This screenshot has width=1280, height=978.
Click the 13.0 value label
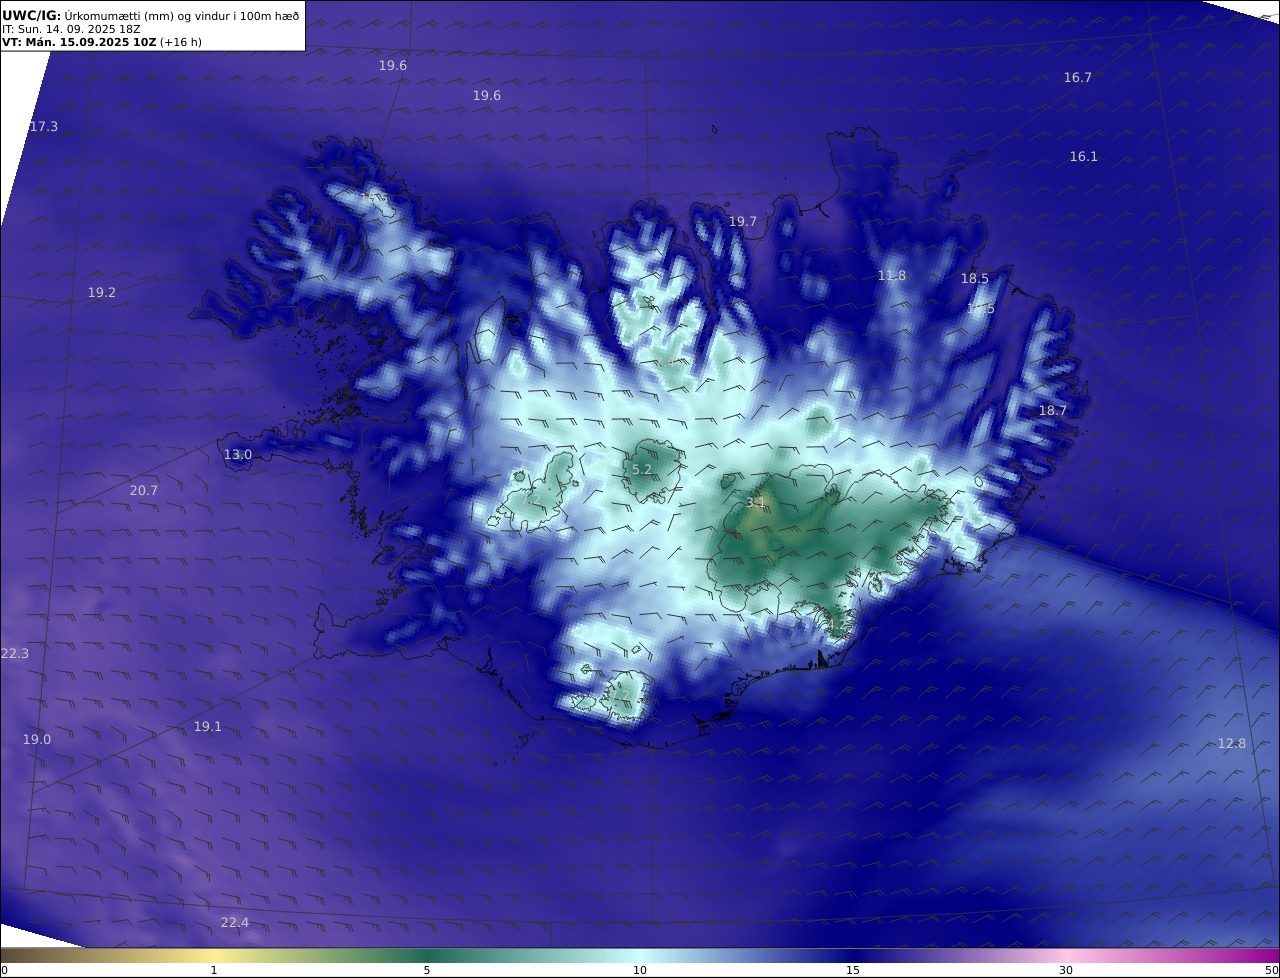pos(237,455)
